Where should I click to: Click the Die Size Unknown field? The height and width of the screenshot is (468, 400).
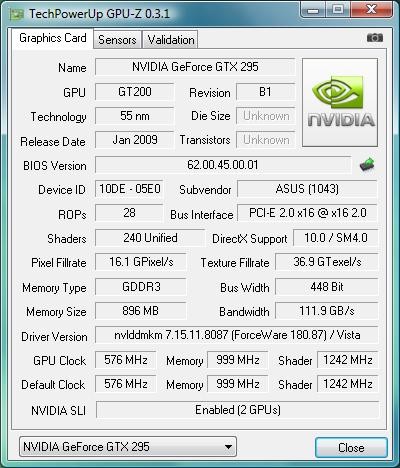coord(266,116)
